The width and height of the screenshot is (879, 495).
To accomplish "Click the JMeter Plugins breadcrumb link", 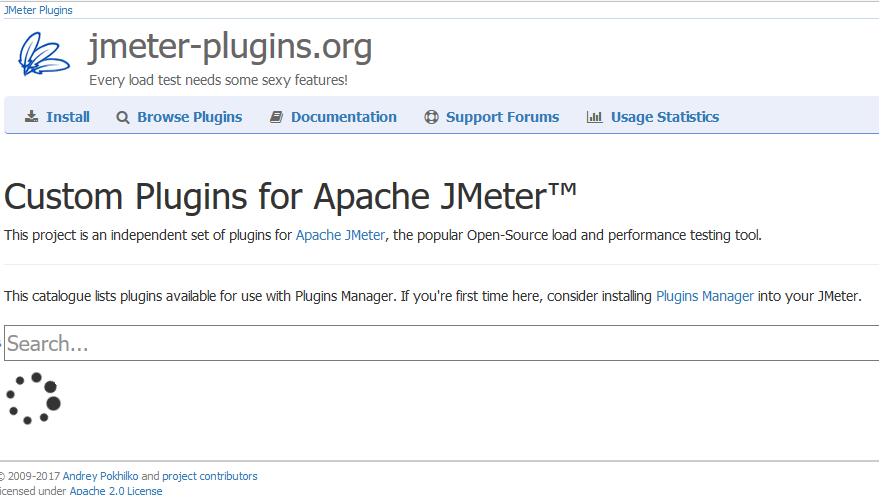I will [x=38, y=10].
